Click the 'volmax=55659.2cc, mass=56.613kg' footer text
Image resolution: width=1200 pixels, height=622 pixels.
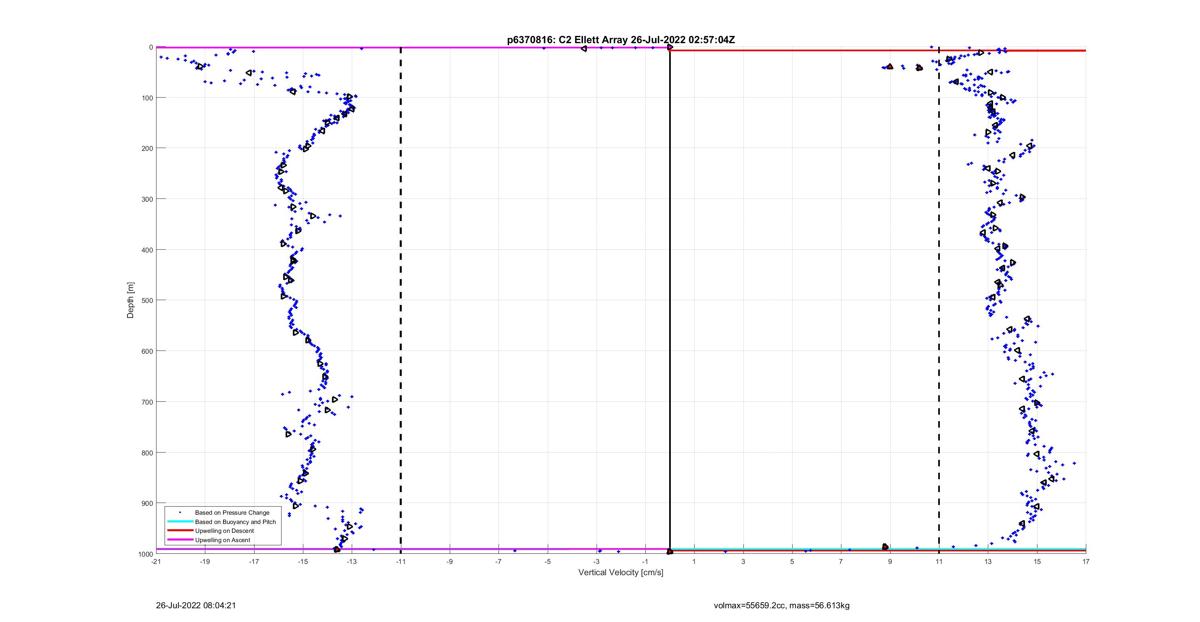pos(781,605)
